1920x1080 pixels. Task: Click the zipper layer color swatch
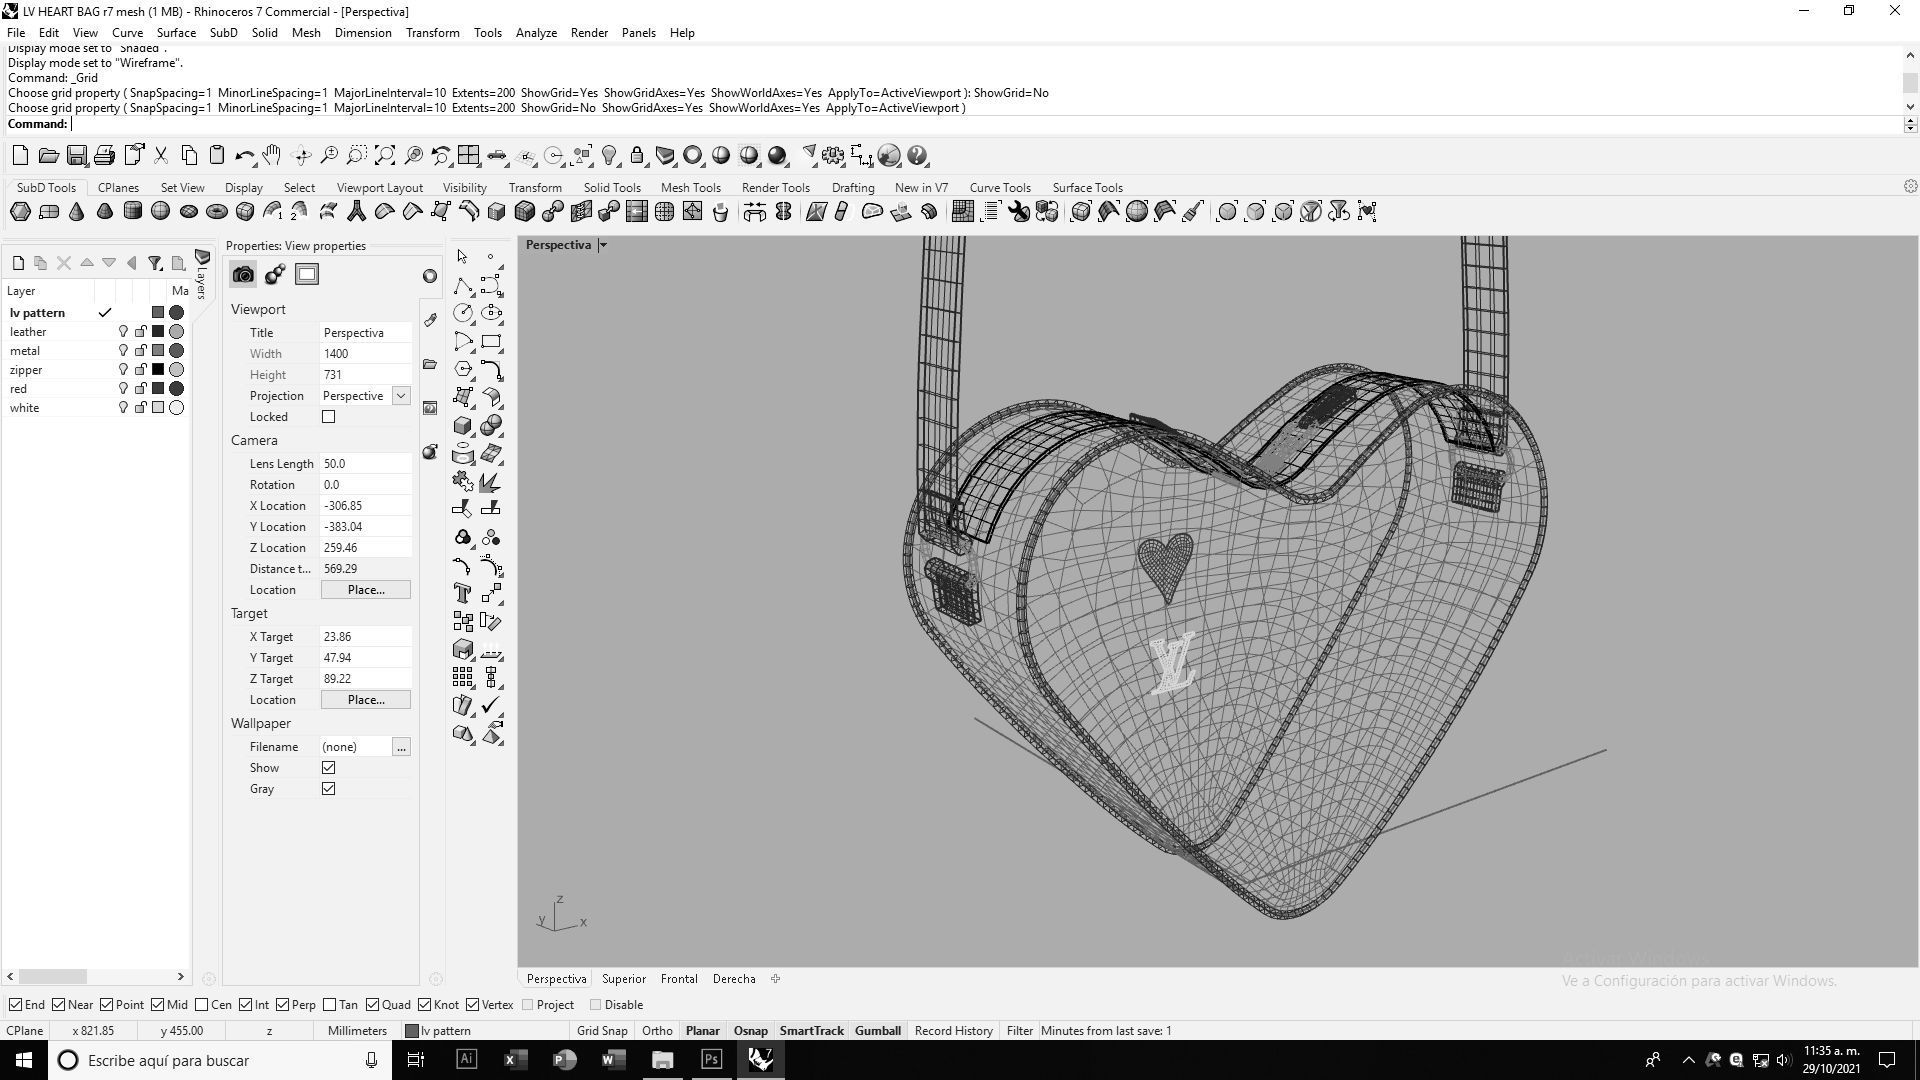pos(157,370)
